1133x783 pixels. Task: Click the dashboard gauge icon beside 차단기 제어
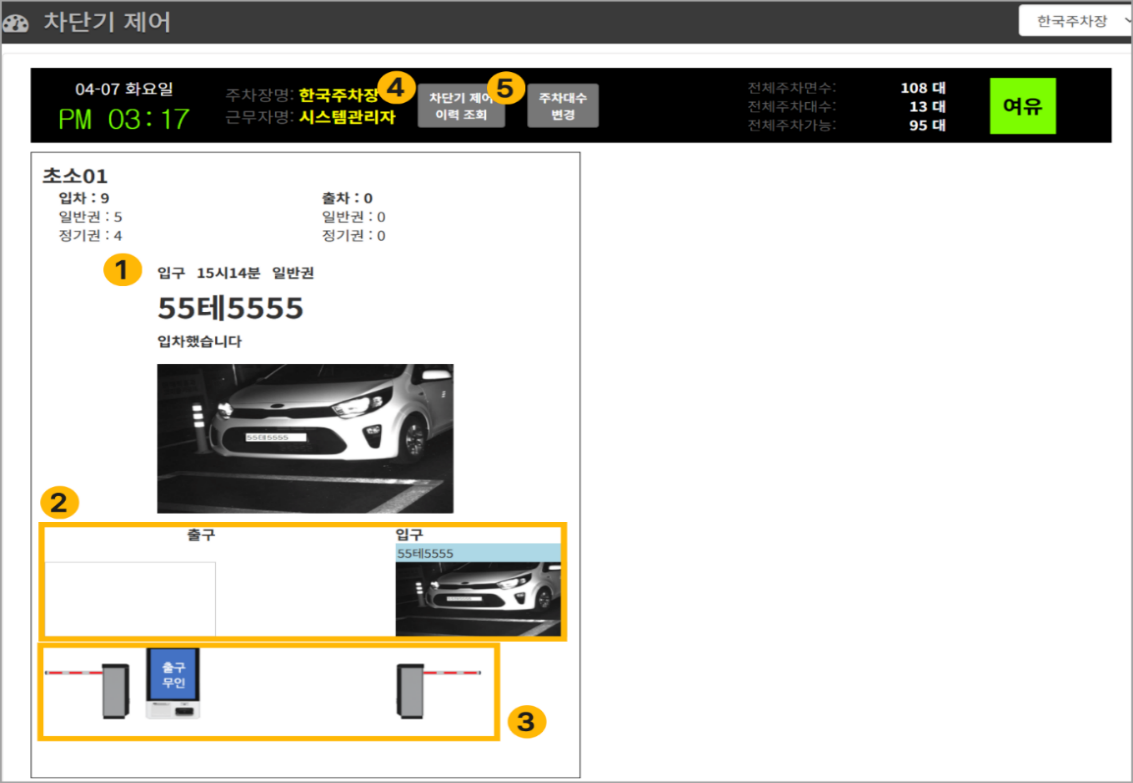[x=16, y=23]
